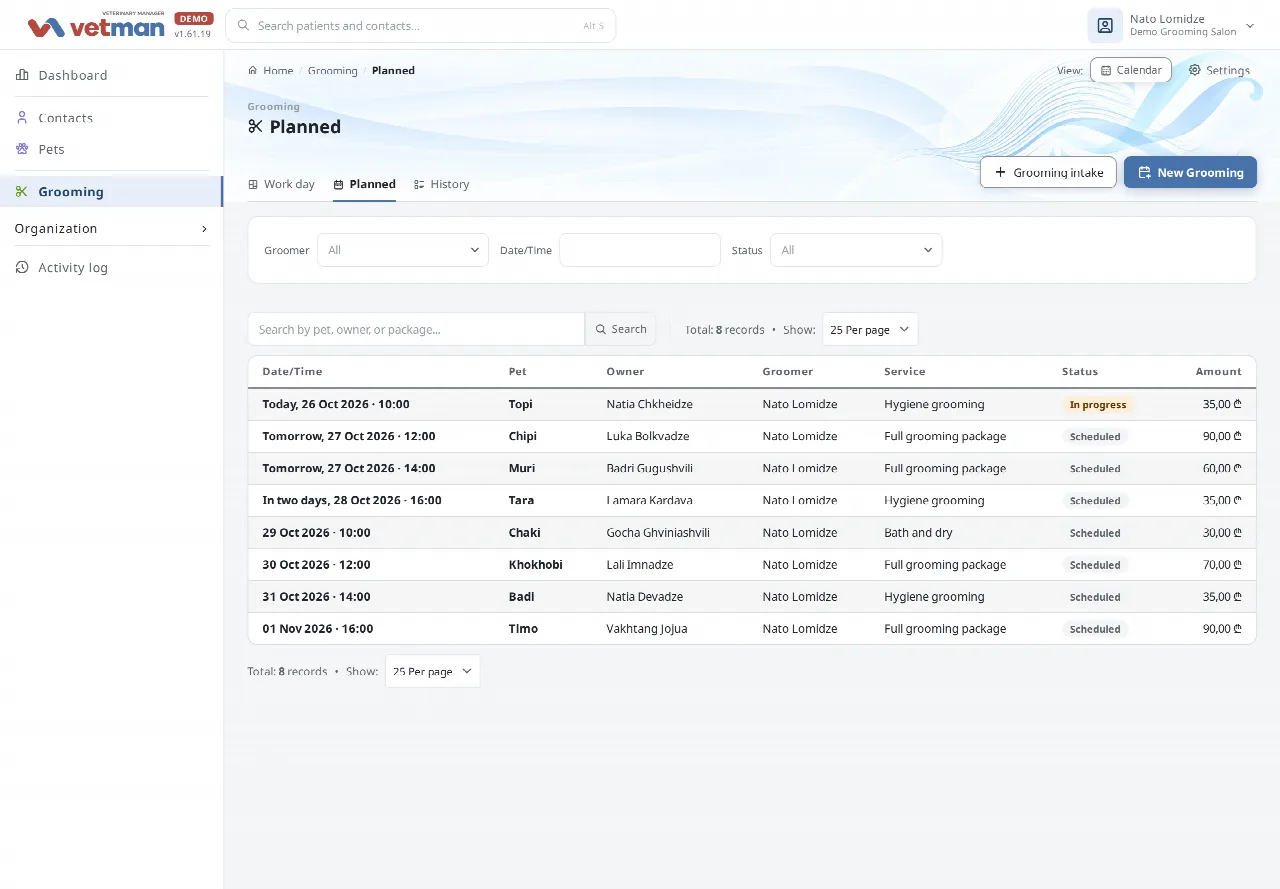Click the In two days, 28 Oct 2026 · 16:00 entry
This screenshot has width=1280, height=889.
[352, 500]
